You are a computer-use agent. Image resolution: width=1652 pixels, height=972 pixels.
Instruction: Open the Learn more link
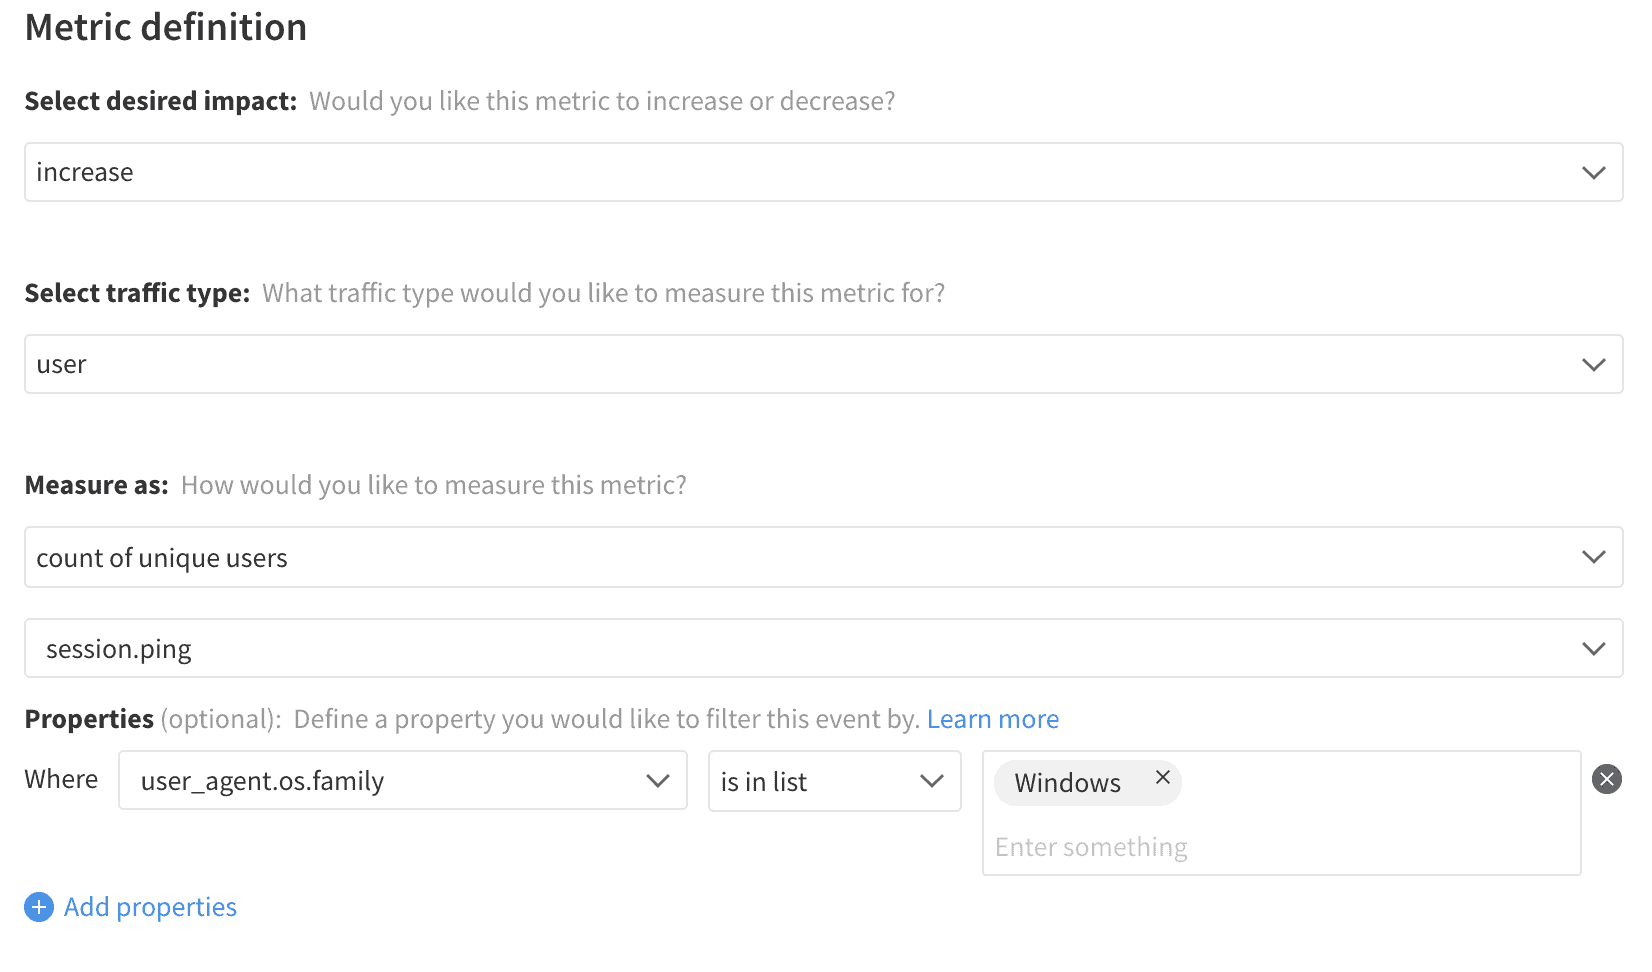tap(993, 719)
